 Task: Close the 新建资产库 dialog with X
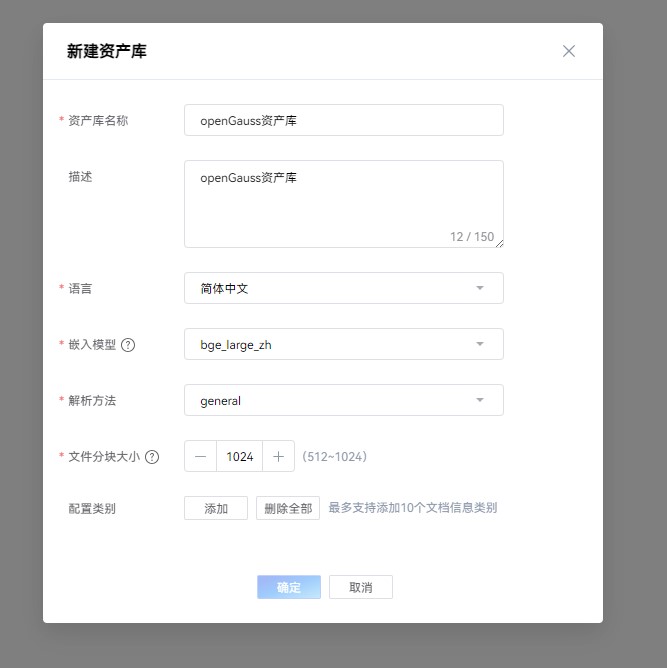(x=569, y=51)
